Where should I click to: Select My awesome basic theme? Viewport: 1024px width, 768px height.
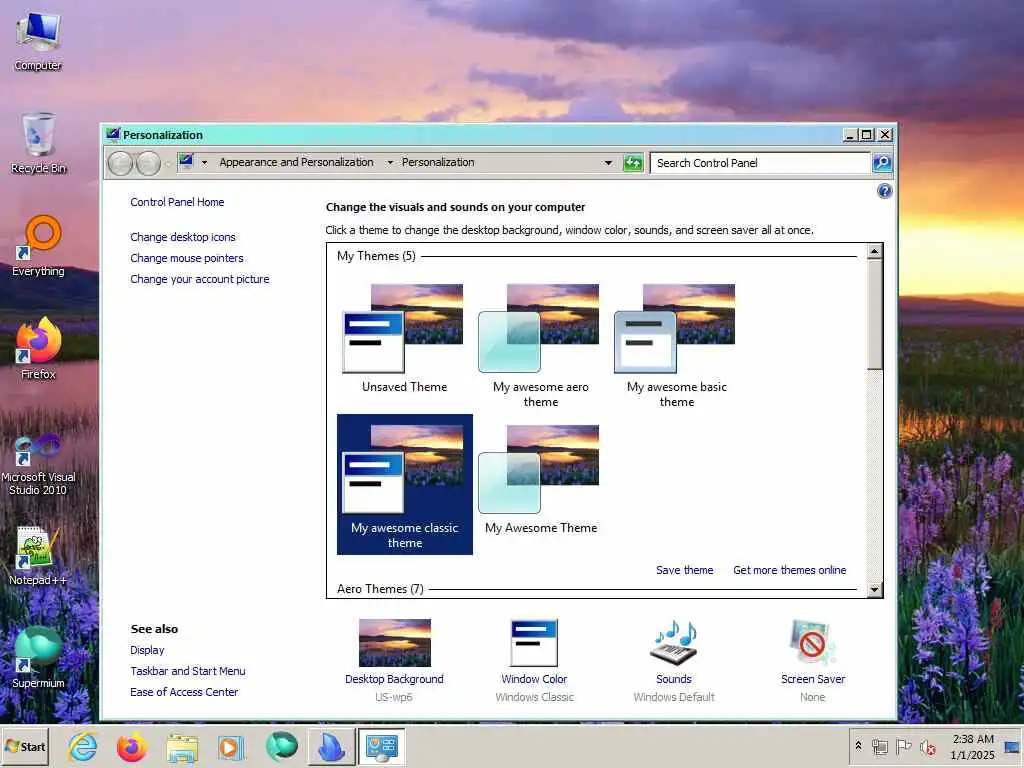677,345
